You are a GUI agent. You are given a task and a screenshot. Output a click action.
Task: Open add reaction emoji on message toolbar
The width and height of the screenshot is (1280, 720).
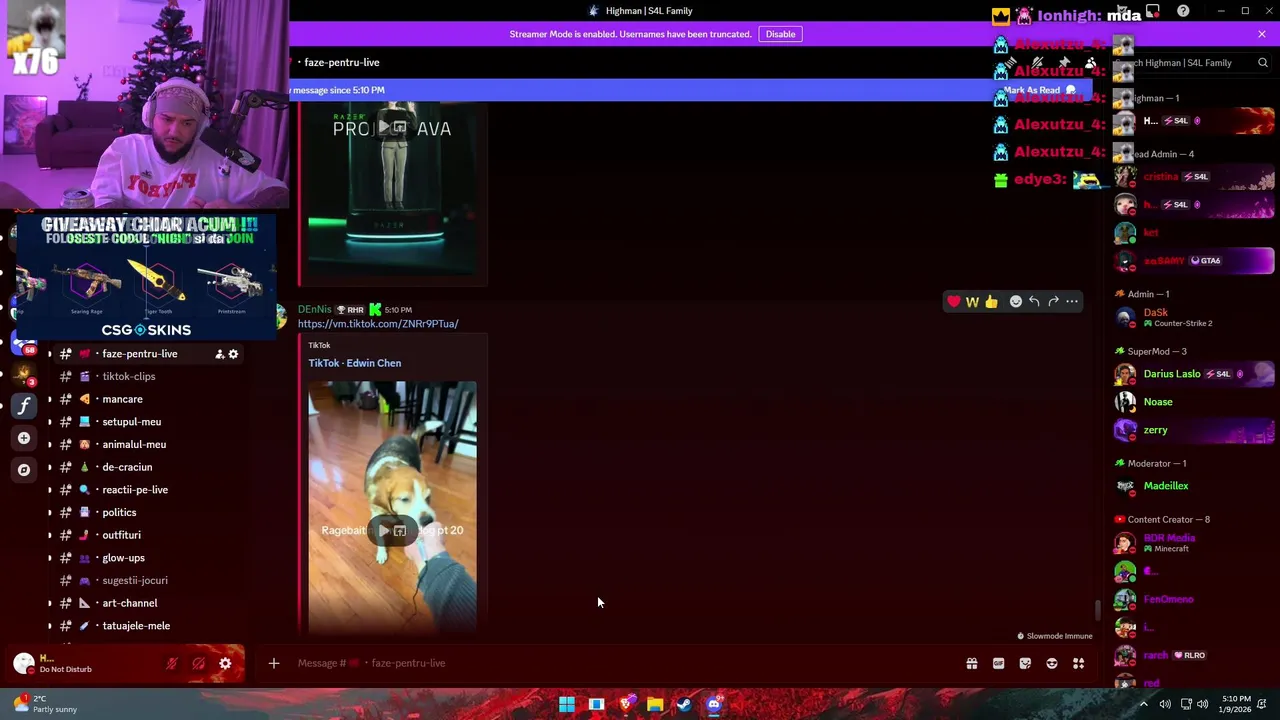pos(1015,301)
